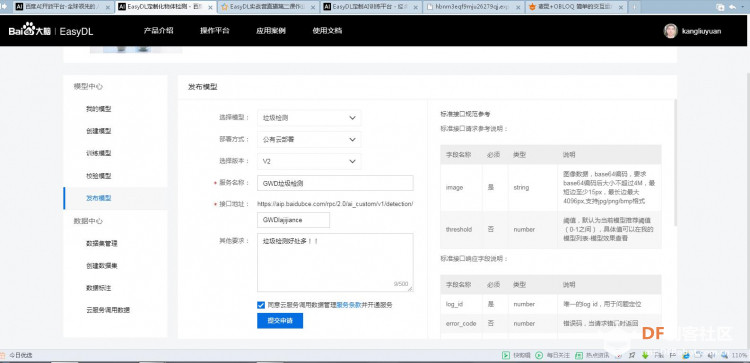Click the new tab plus button
The height and width of the screenshot is (363, 750).
tap(635, 7)
